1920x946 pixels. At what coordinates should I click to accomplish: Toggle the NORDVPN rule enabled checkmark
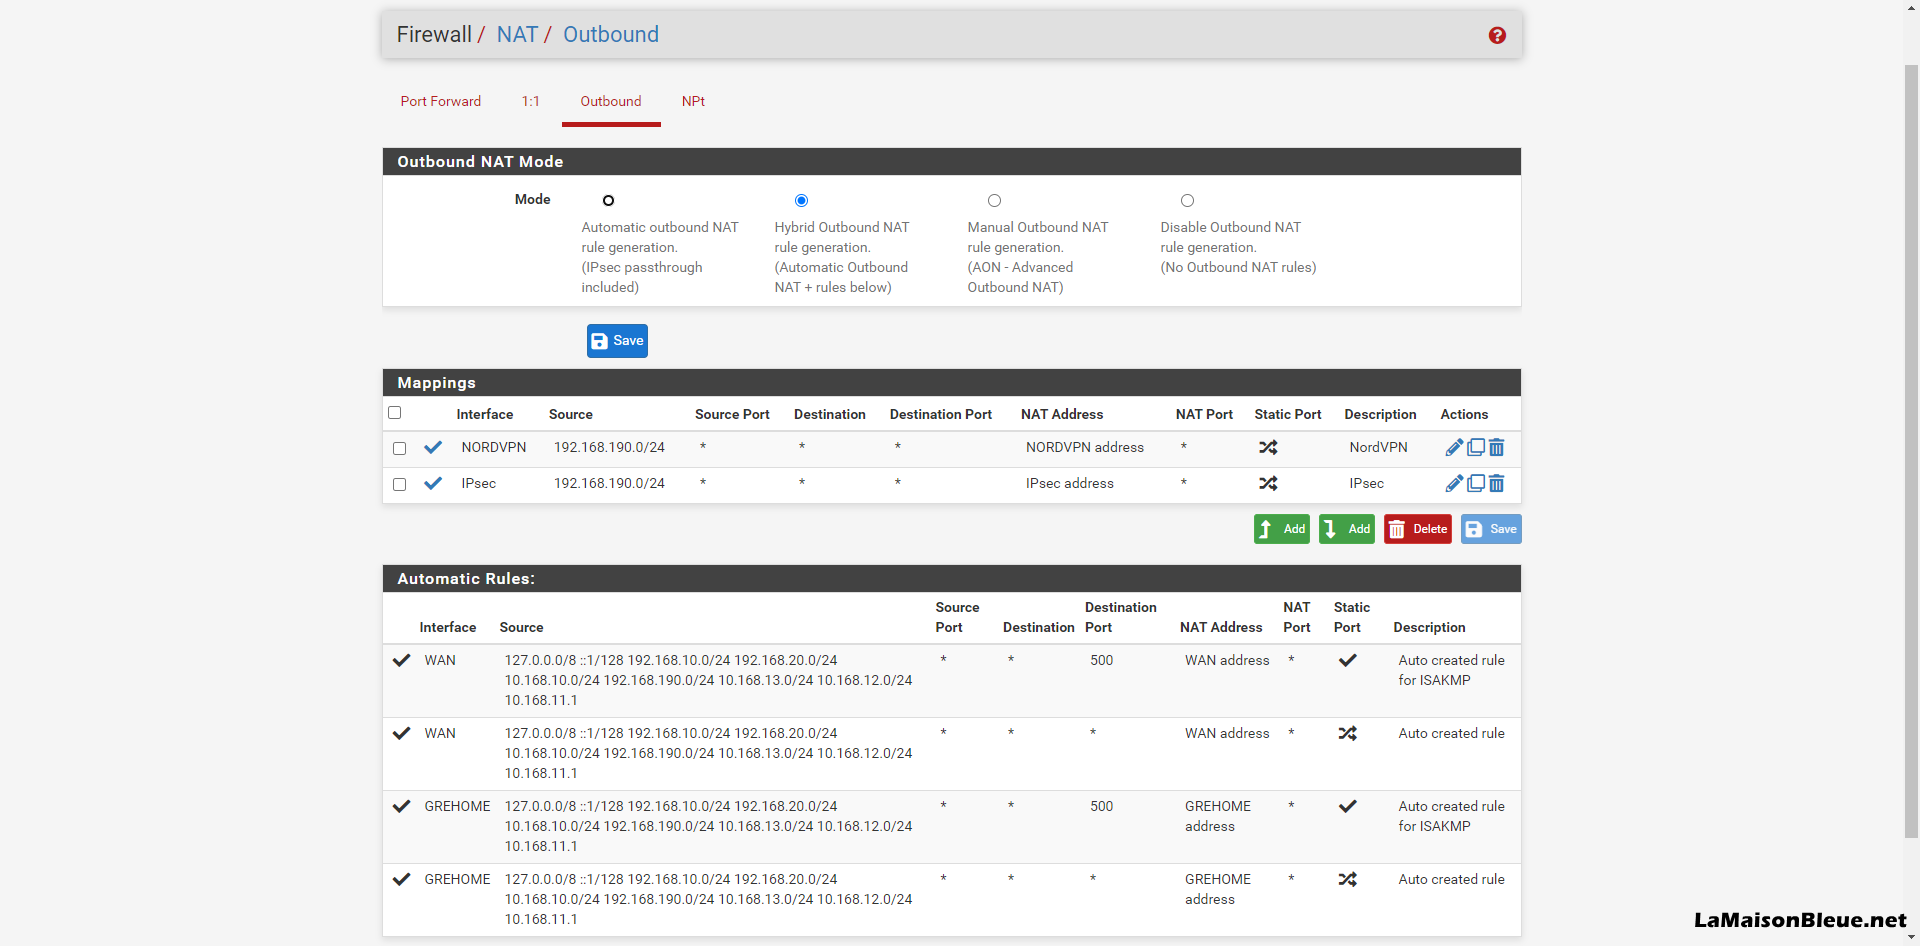click(x=433, y=447)
